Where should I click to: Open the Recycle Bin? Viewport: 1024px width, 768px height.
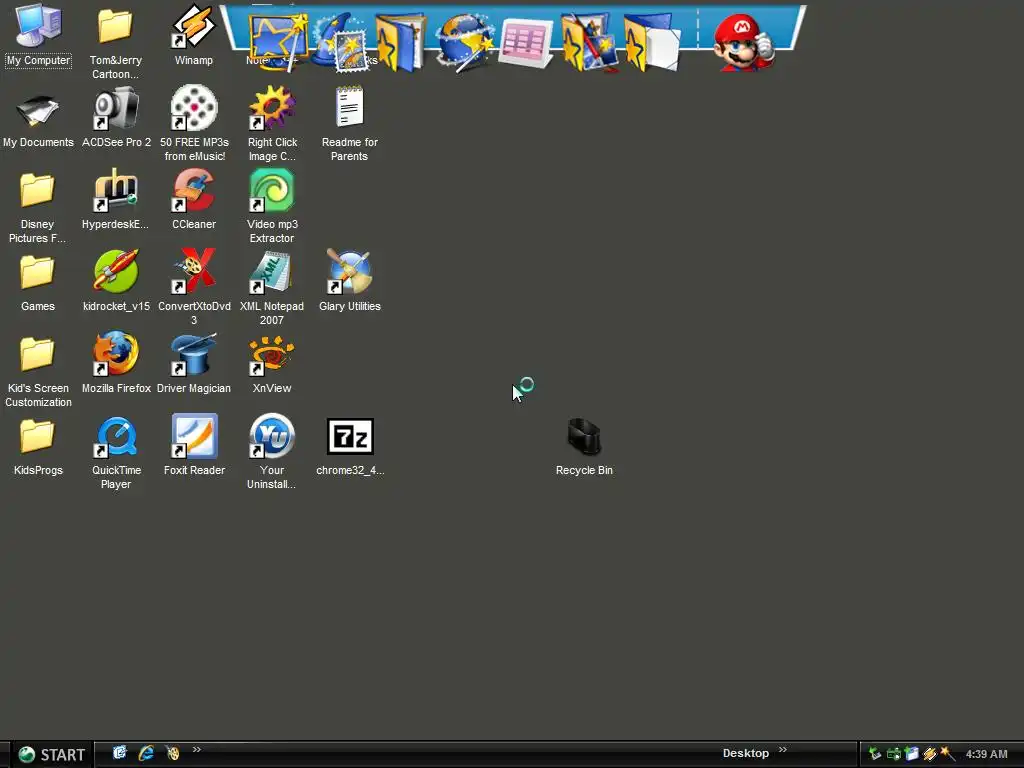pos(584,447)
